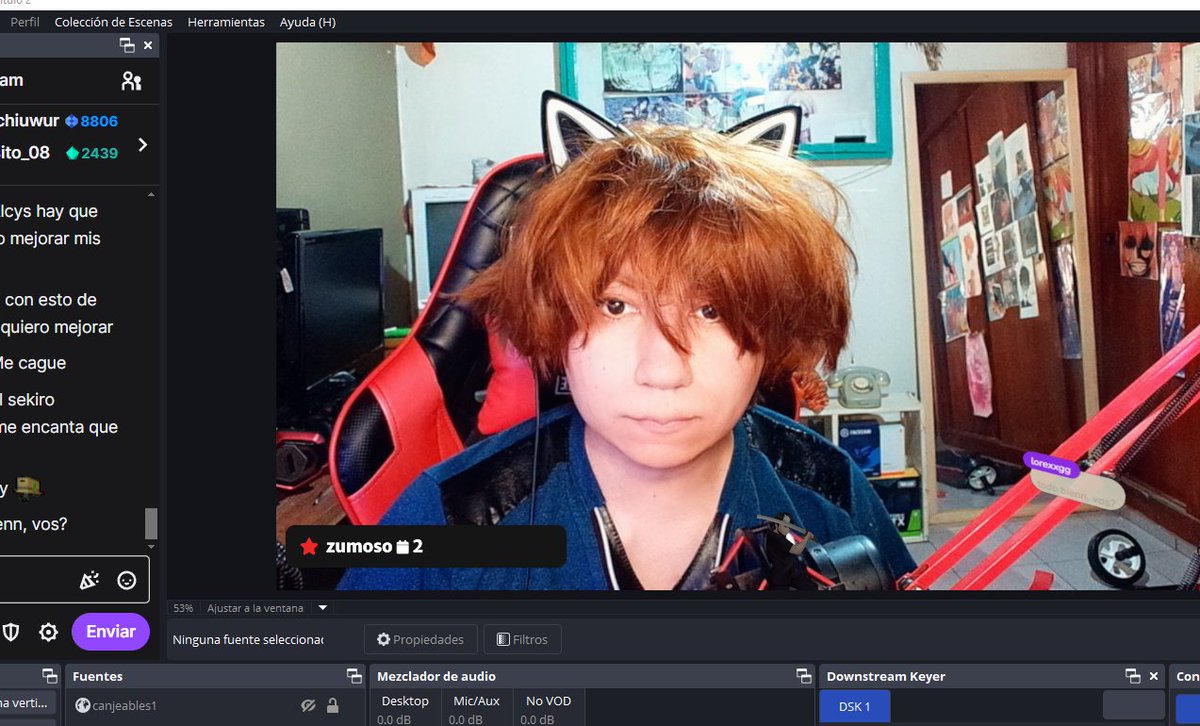Click the Mic/Aux audio channel label

pyautogui.click(x=476, y=701)
